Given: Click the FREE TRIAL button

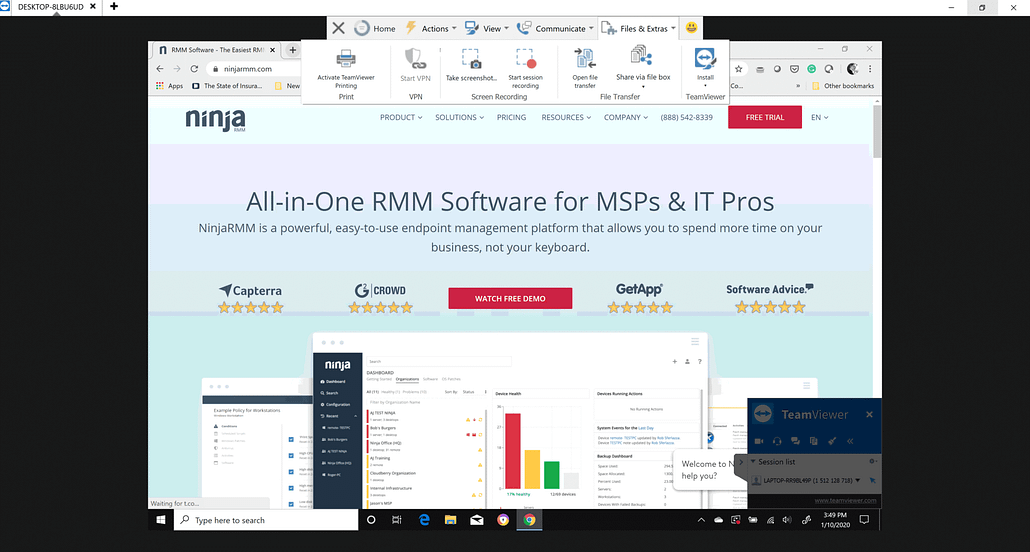Looking at the screenshot, I should pyautogui.click(x=765, y=117).
